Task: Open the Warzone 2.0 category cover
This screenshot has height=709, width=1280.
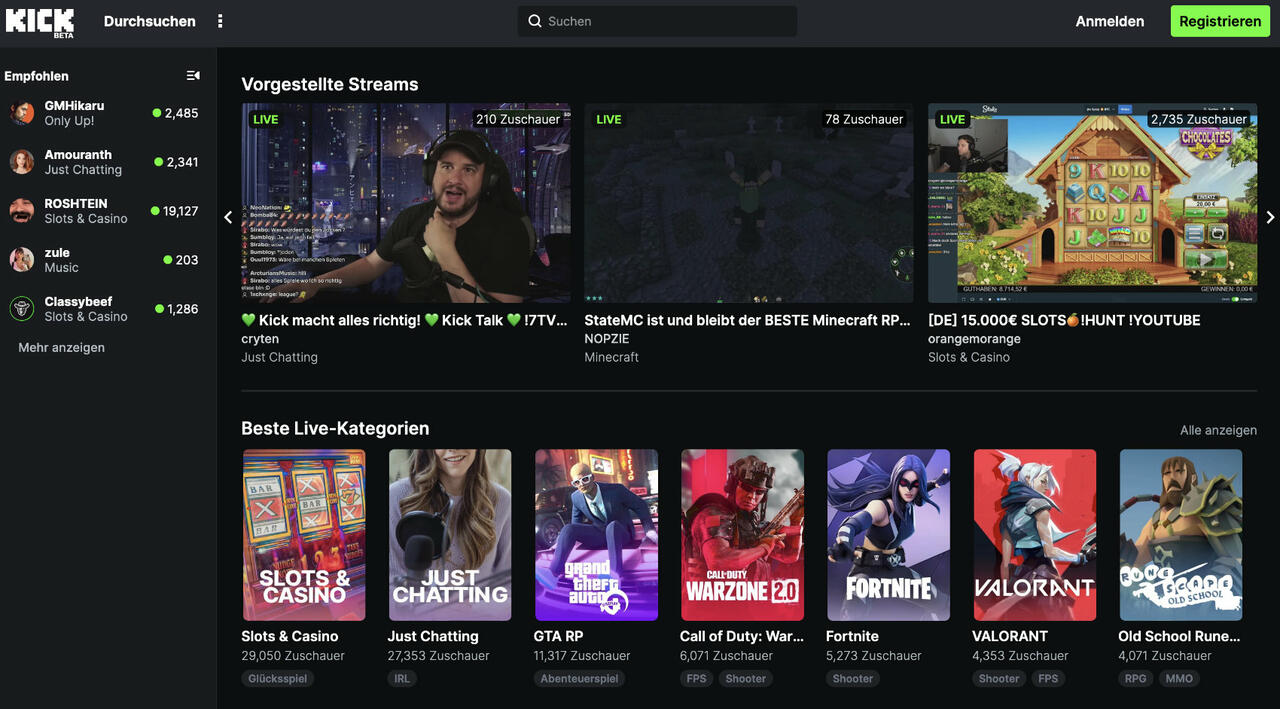Action: point(742,535)
